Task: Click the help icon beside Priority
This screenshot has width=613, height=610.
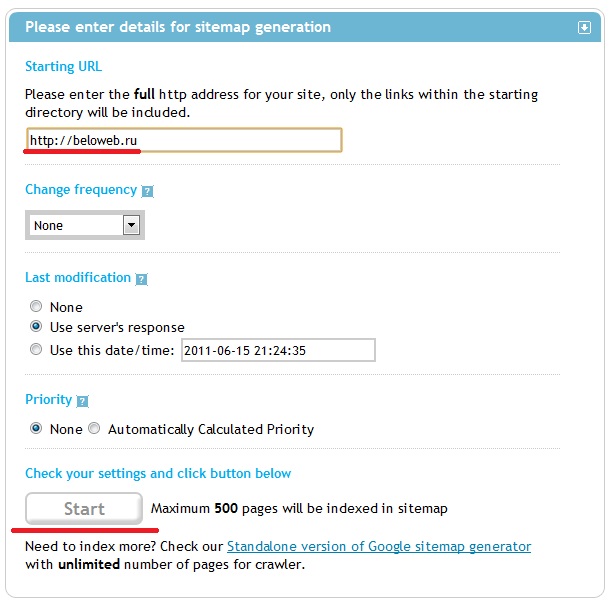Action: tap(82, 401)
